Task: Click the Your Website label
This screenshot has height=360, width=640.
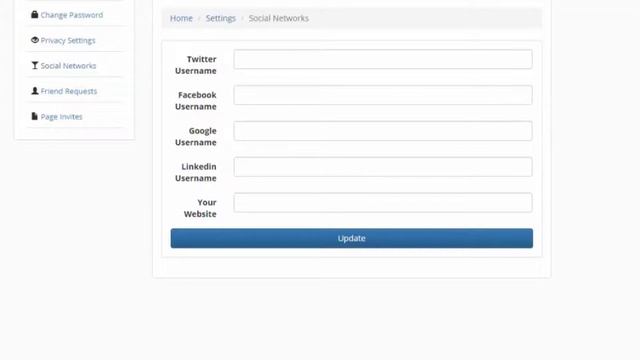Action: coord(200,208)
